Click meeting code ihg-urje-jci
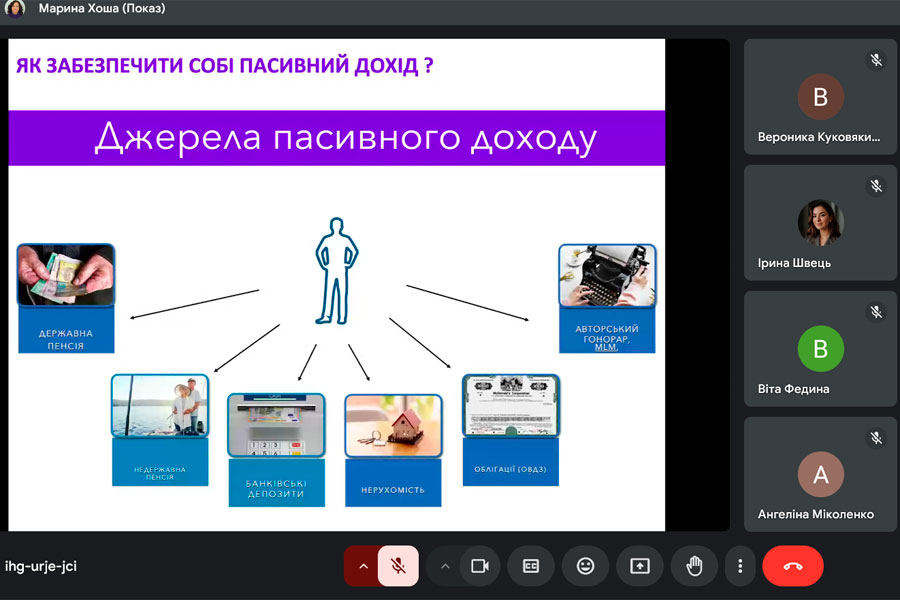Viewport: 900px width, 600px height. [x=41, y=566]
